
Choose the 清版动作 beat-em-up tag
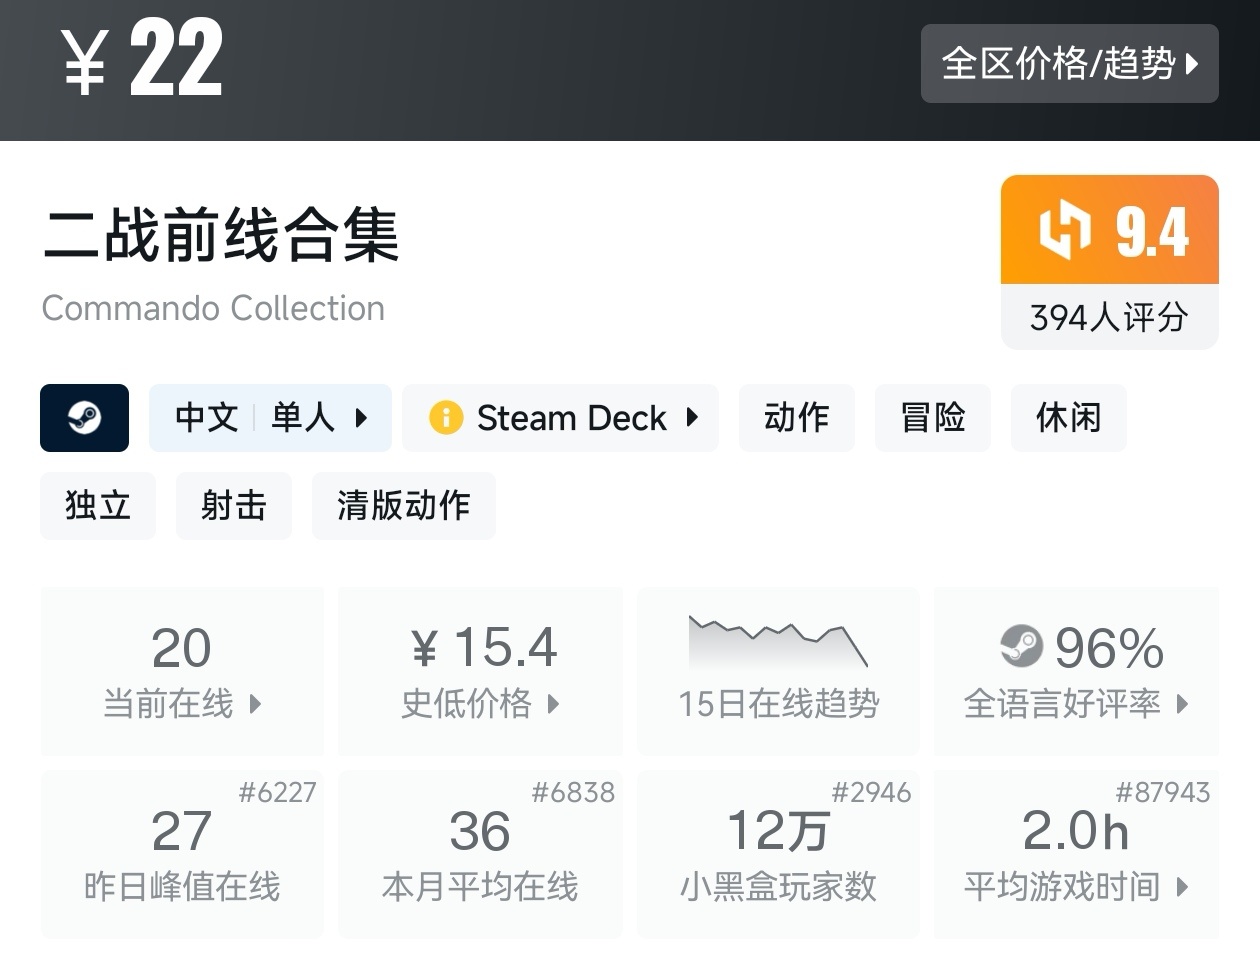pyautogui.click(x=403, y=506)
